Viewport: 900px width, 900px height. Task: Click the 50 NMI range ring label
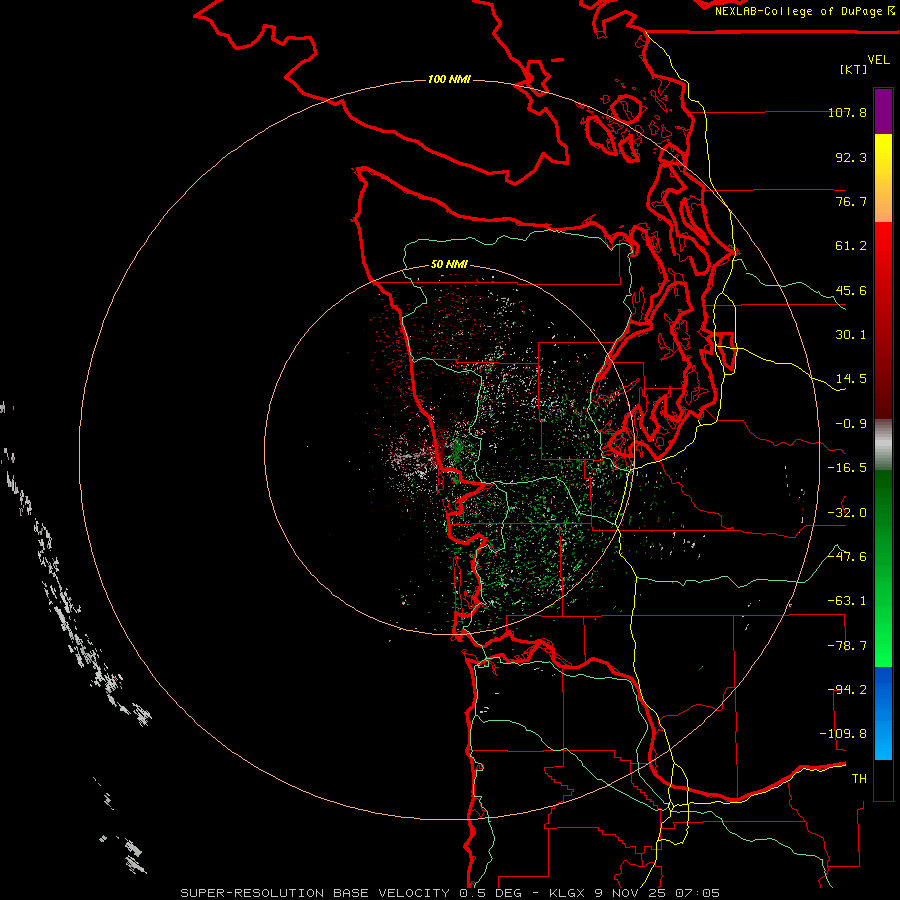pos(449,265)
